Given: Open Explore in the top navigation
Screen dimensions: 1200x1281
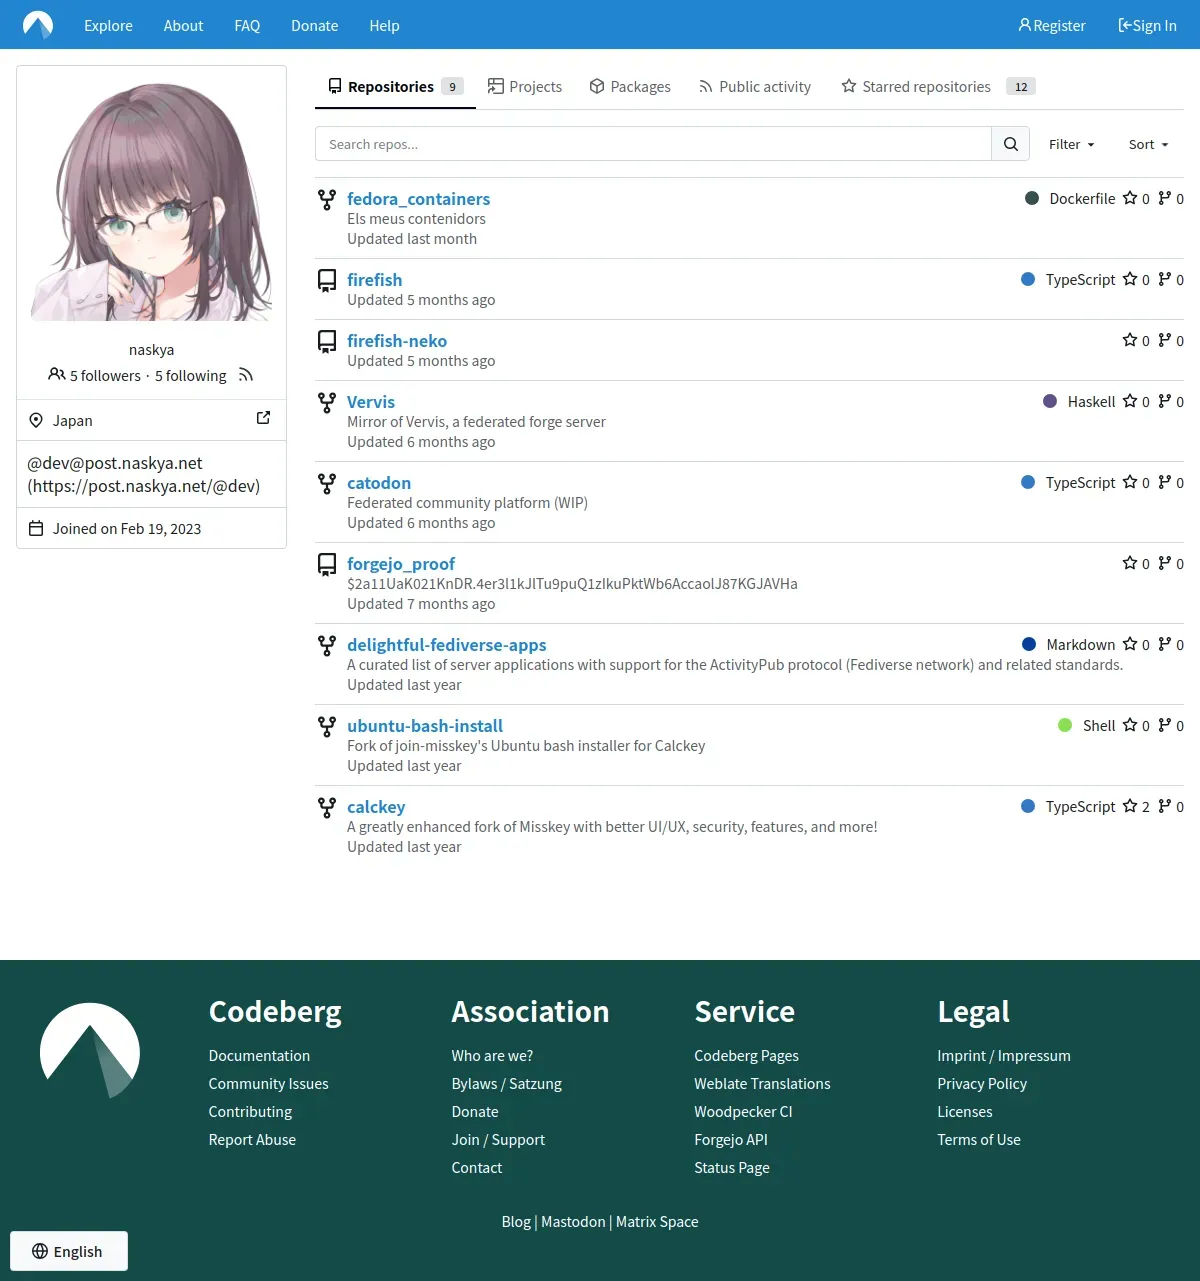Looking at the screenshot, I should click(x=108, y=25).
